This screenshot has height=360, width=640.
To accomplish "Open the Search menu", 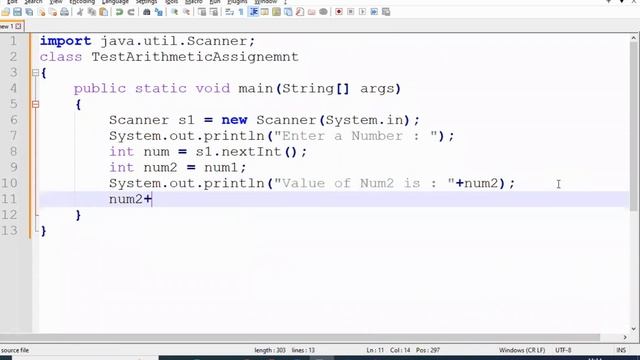I will (x=33, y=2).
